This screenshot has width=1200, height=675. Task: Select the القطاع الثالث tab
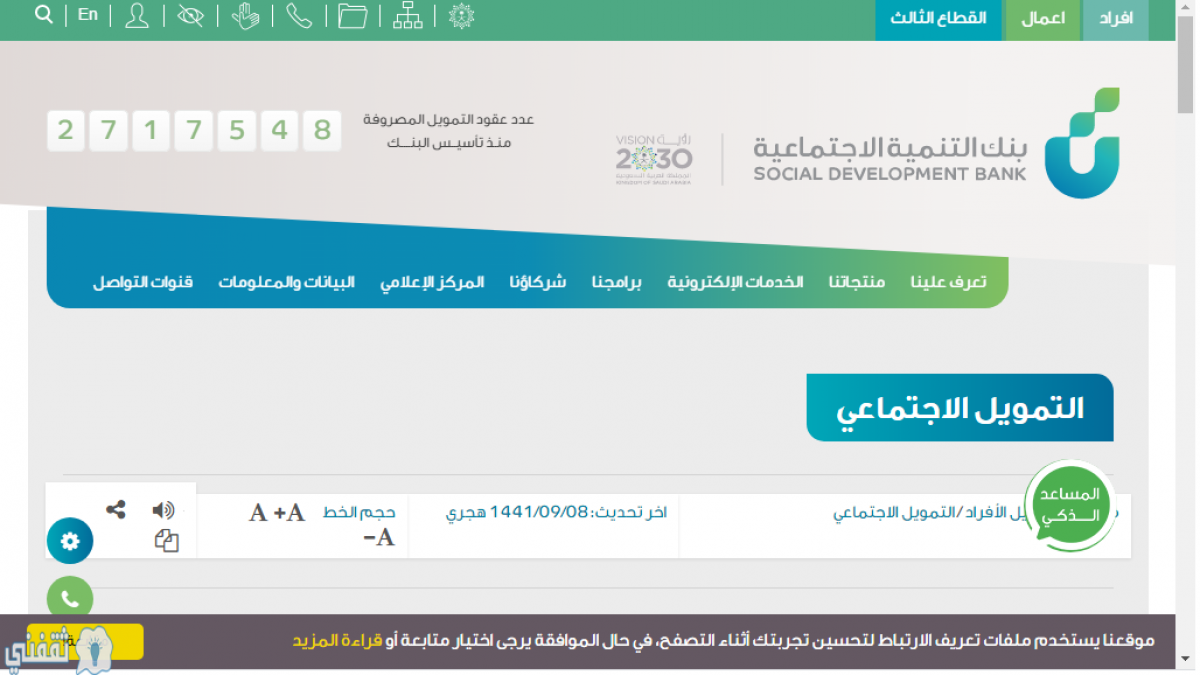click(x=938, y=19)
